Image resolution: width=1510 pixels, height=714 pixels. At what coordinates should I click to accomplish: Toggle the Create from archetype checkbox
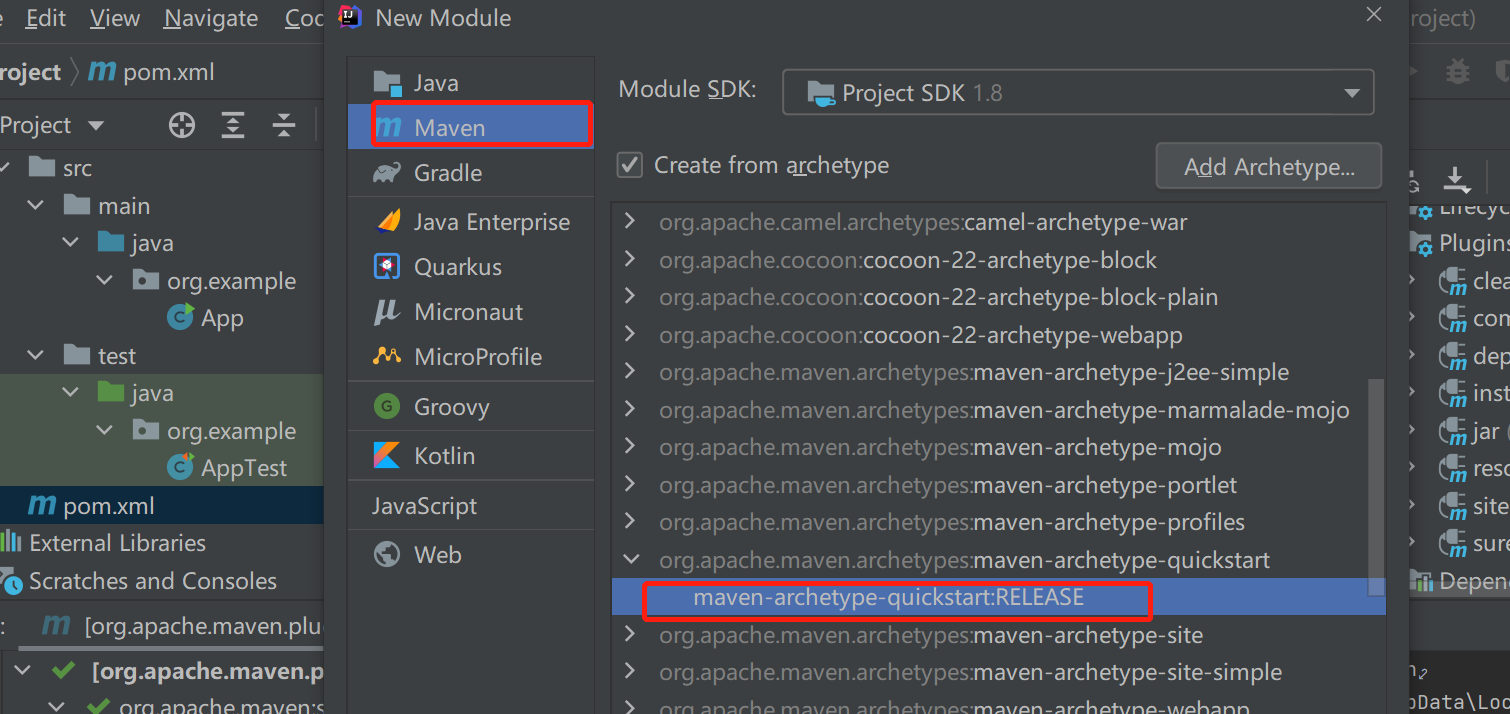point(630,165)
